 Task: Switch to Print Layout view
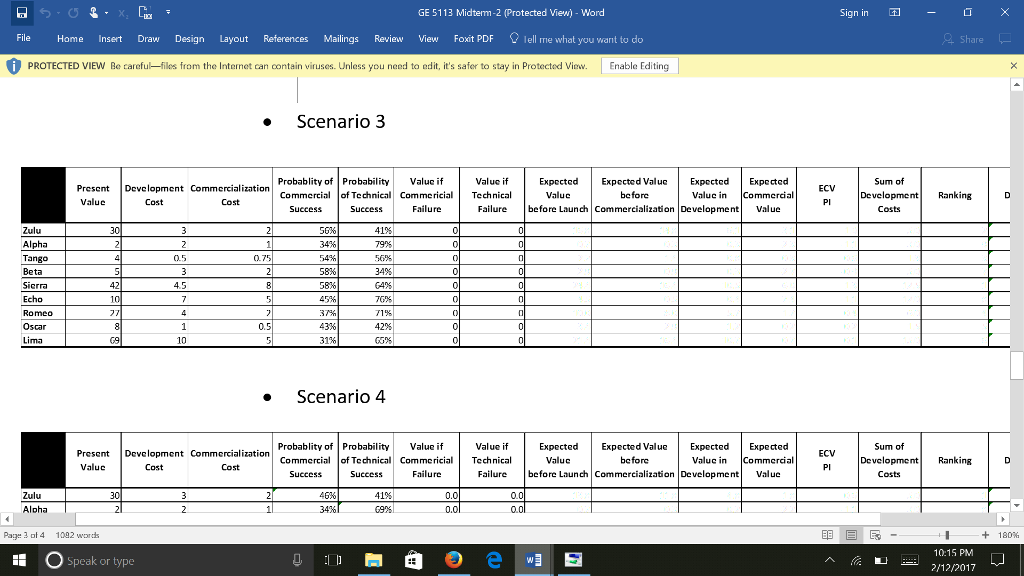(851, 535)
